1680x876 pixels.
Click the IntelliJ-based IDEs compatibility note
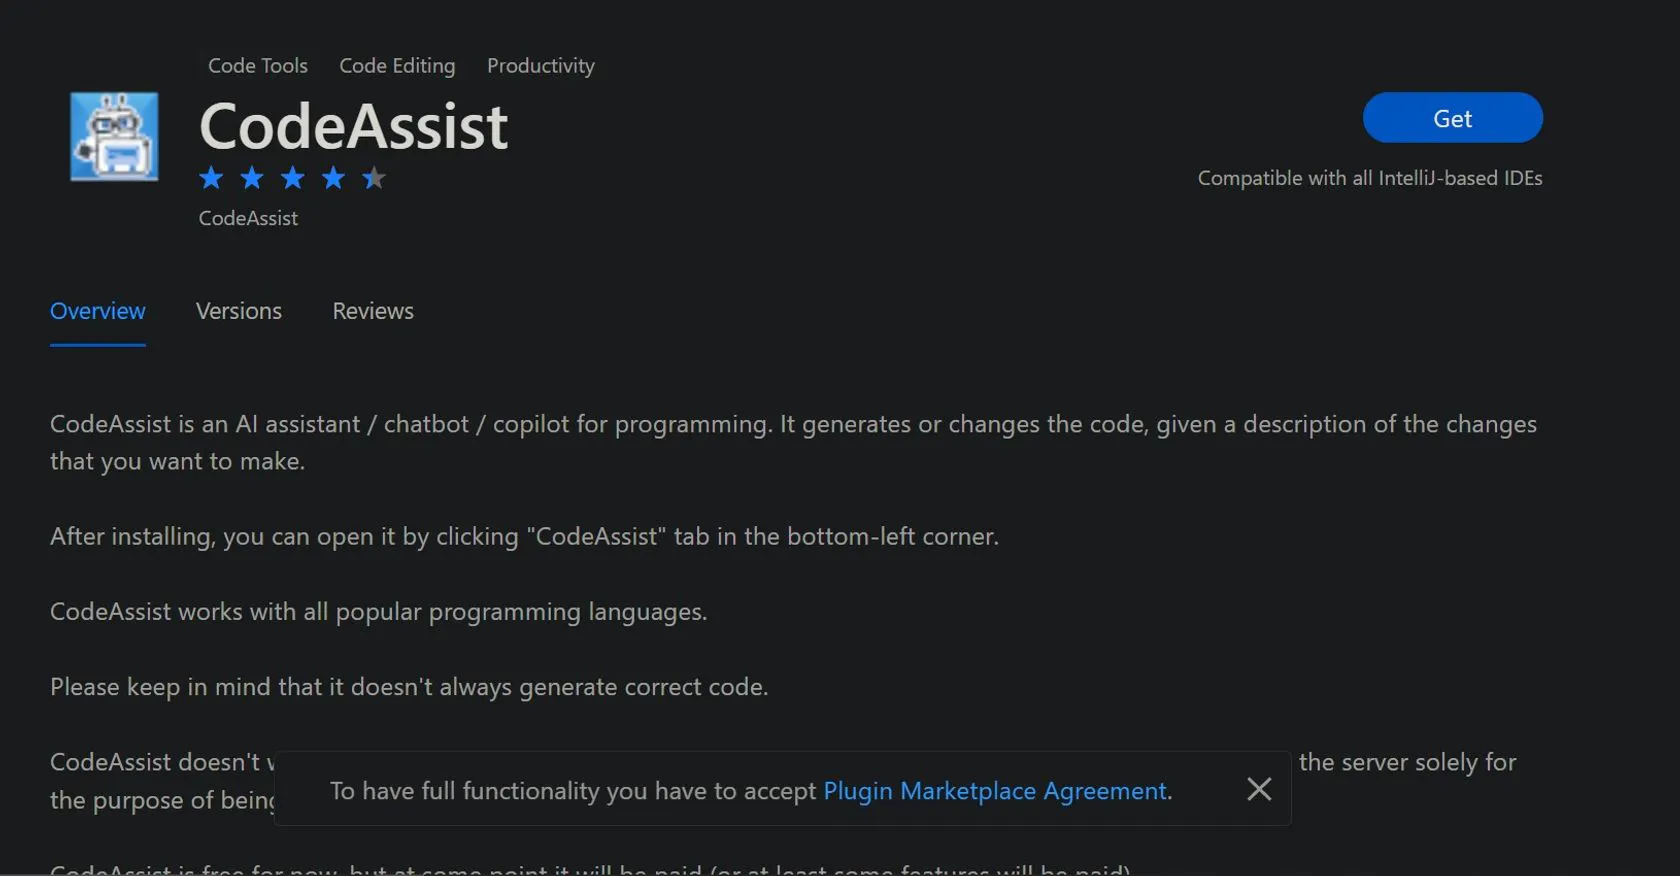coord(1370,178)
